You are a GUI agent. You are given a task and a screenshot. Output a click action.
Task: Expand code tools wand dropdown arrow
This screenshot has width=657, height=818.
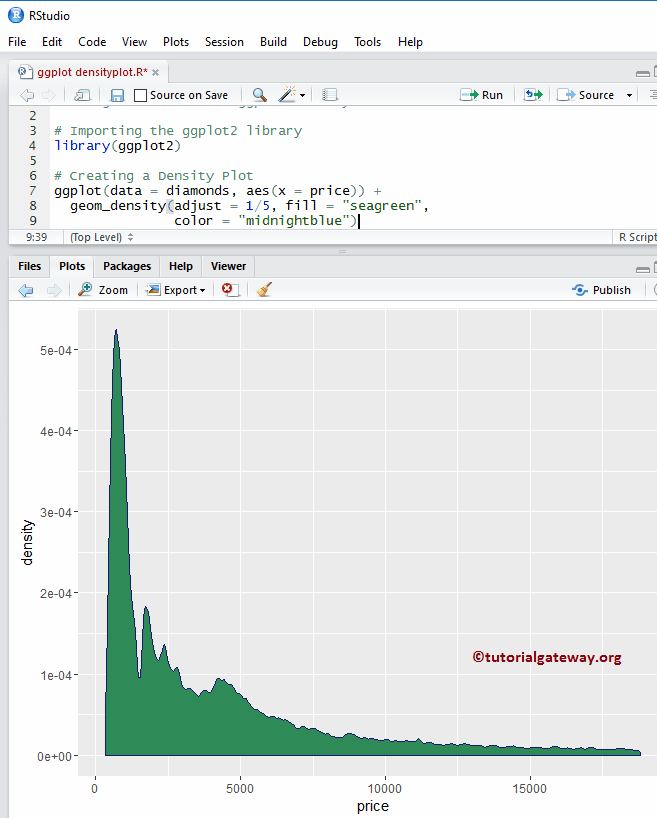coord(303,95)
